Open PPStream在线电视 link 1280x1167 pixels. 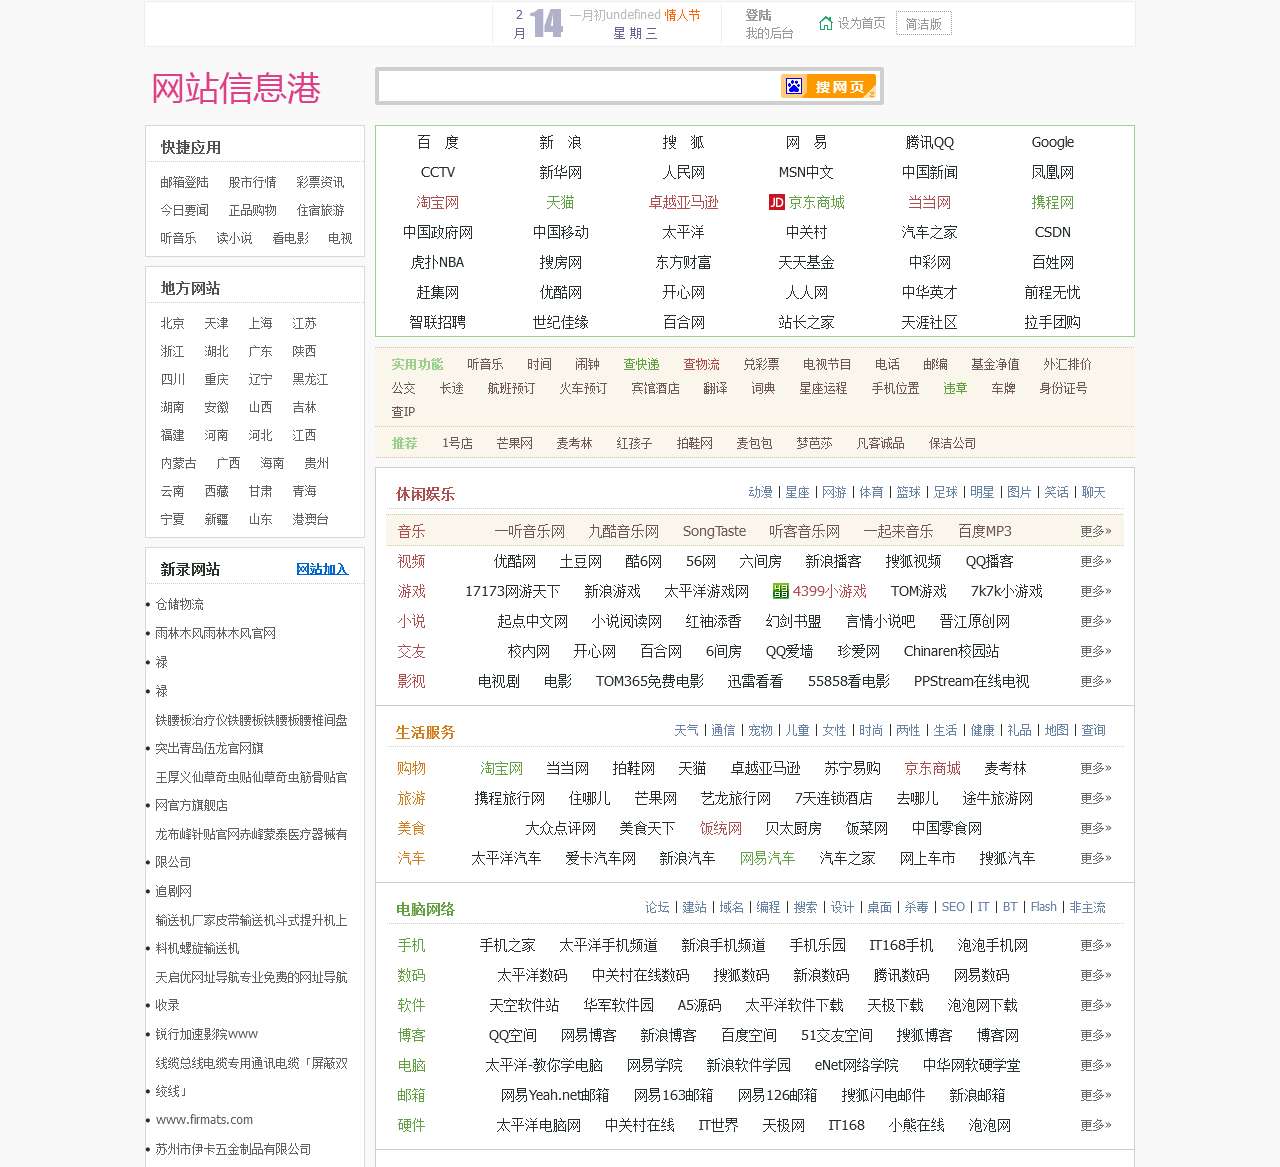pos(971,681)
